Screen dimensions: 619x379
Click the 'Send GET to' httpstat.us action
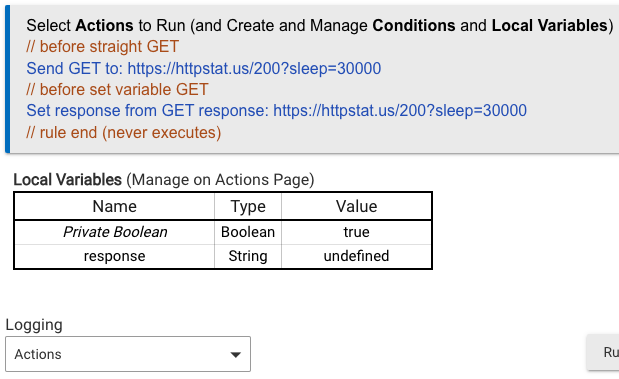click(x=203, y=68)
